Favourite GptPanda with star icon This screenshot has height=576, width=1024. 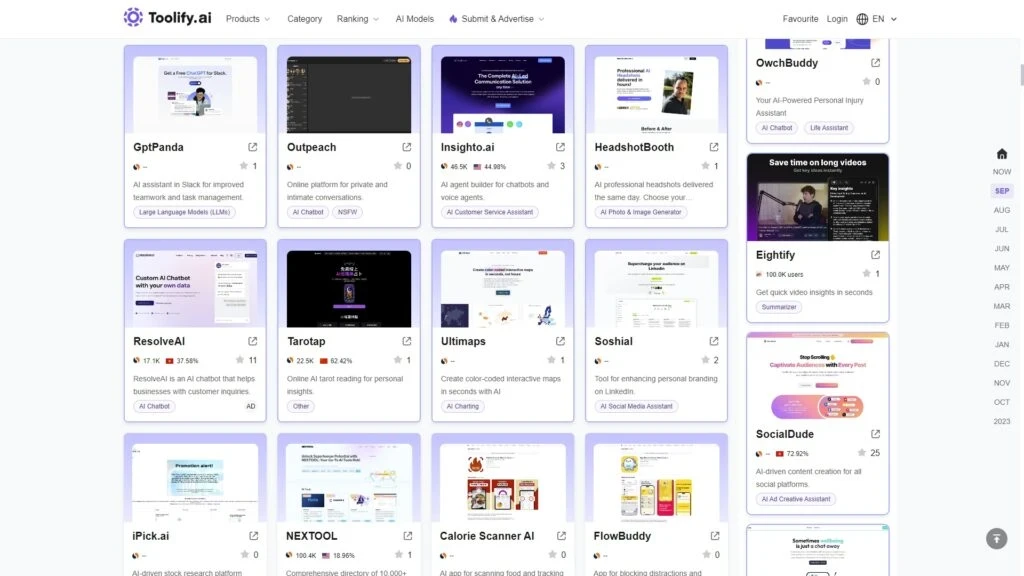click(244, 166)
